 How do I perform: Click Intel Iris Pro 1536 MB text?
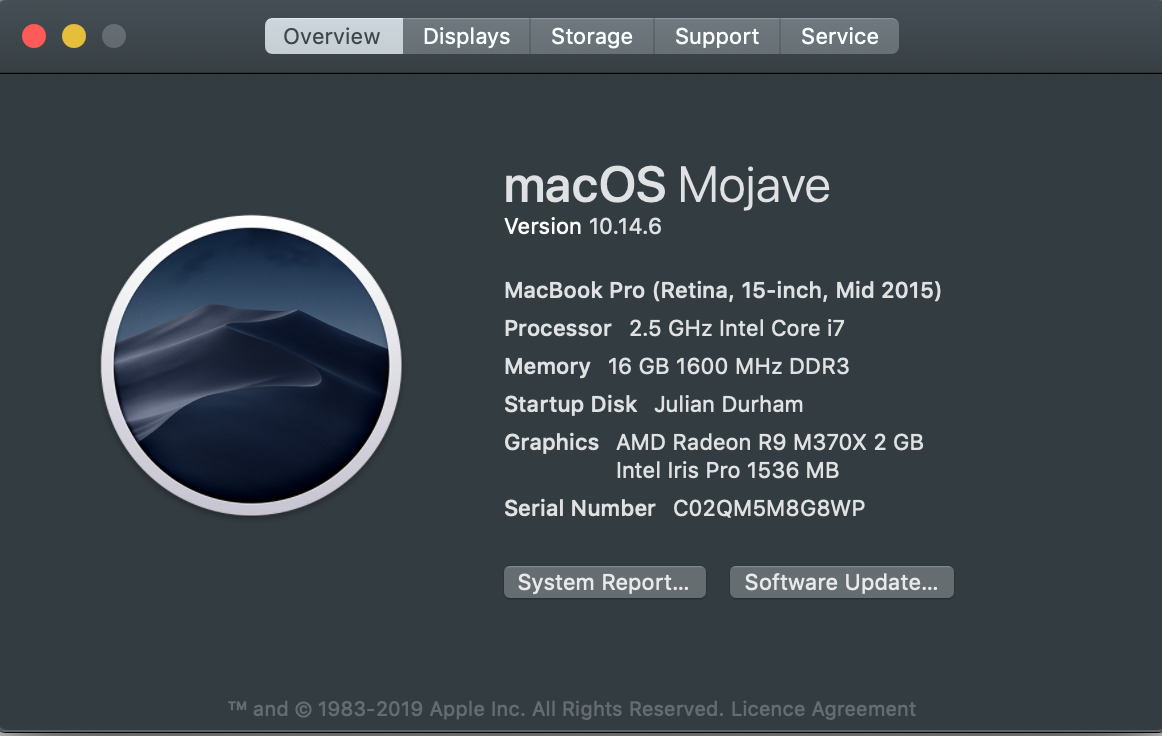[728, 471]
